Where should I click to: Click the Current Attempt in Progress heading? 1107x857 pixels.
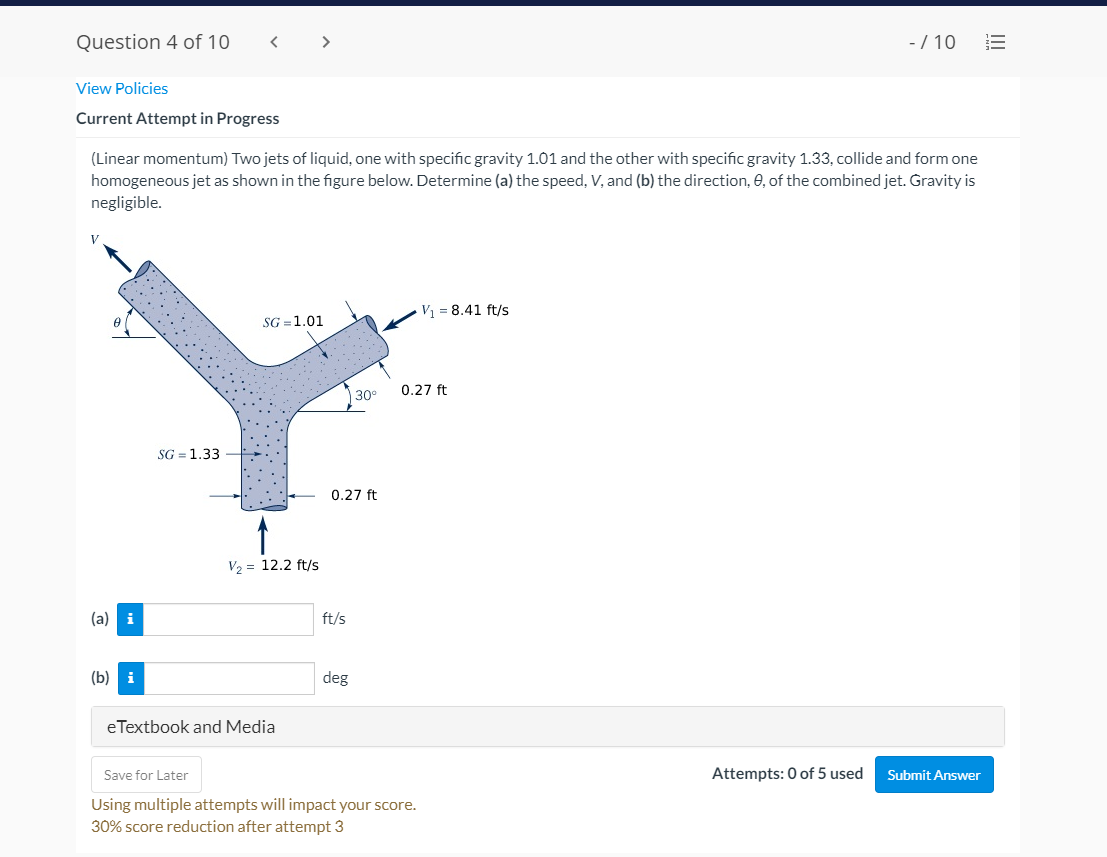[177, 118]
